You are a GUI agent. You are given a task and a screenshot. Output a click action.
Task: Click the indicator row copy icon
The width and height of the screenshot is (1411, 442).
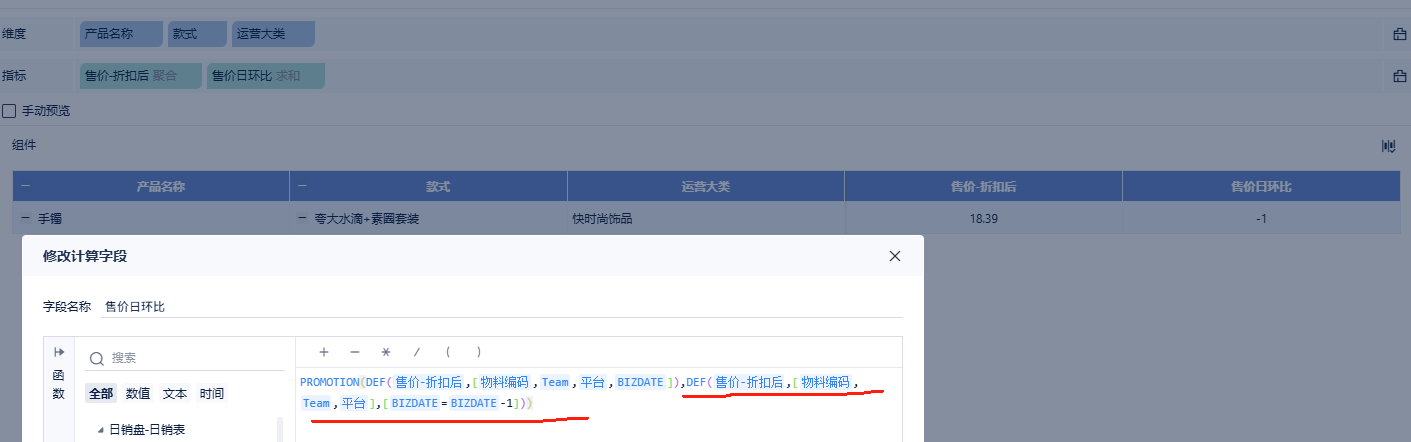point(1399,75)
